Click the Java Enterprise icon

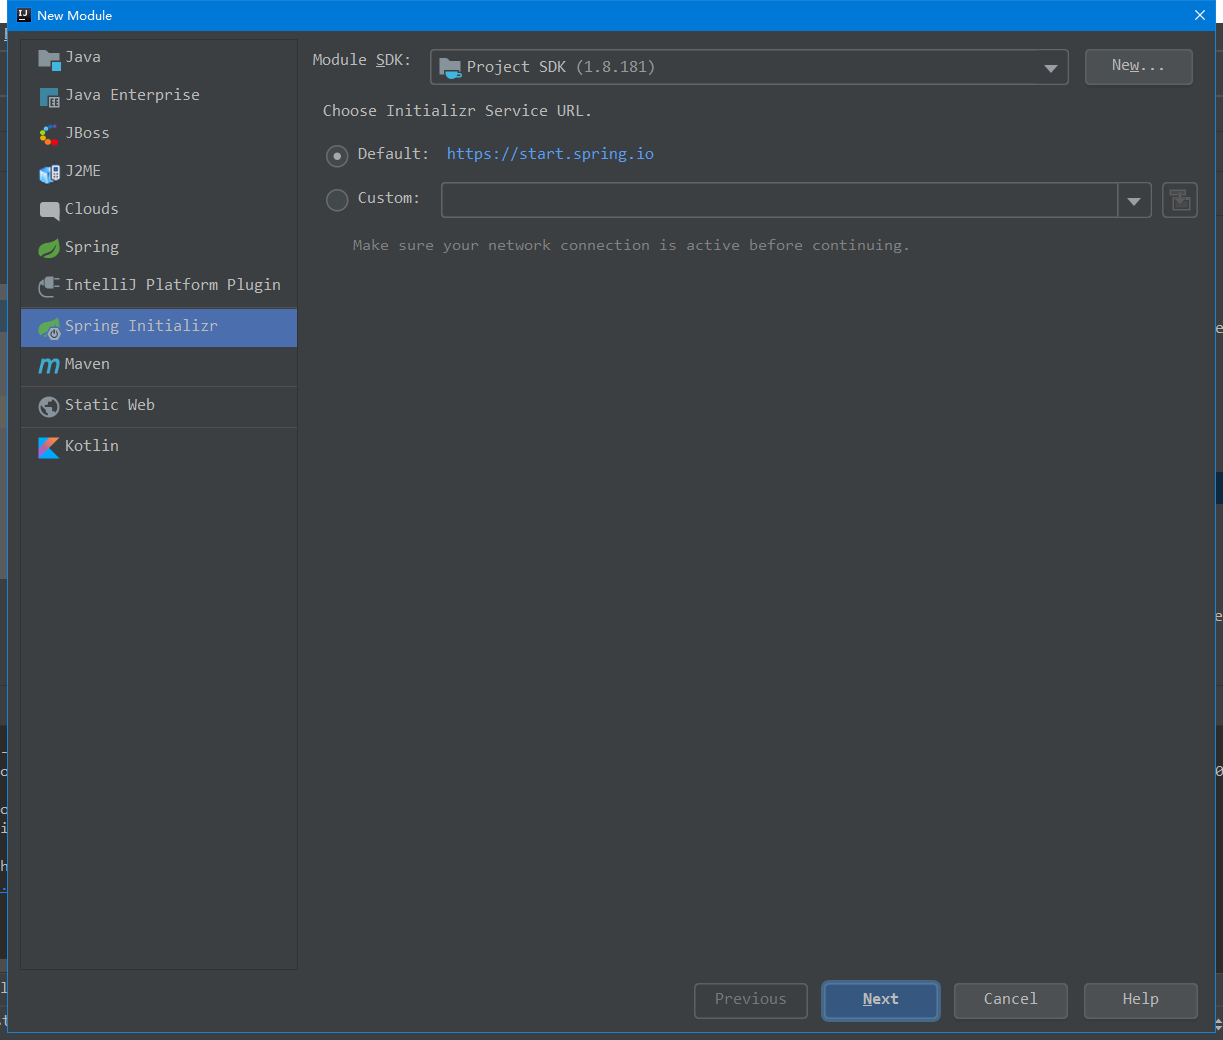(49, 97)
